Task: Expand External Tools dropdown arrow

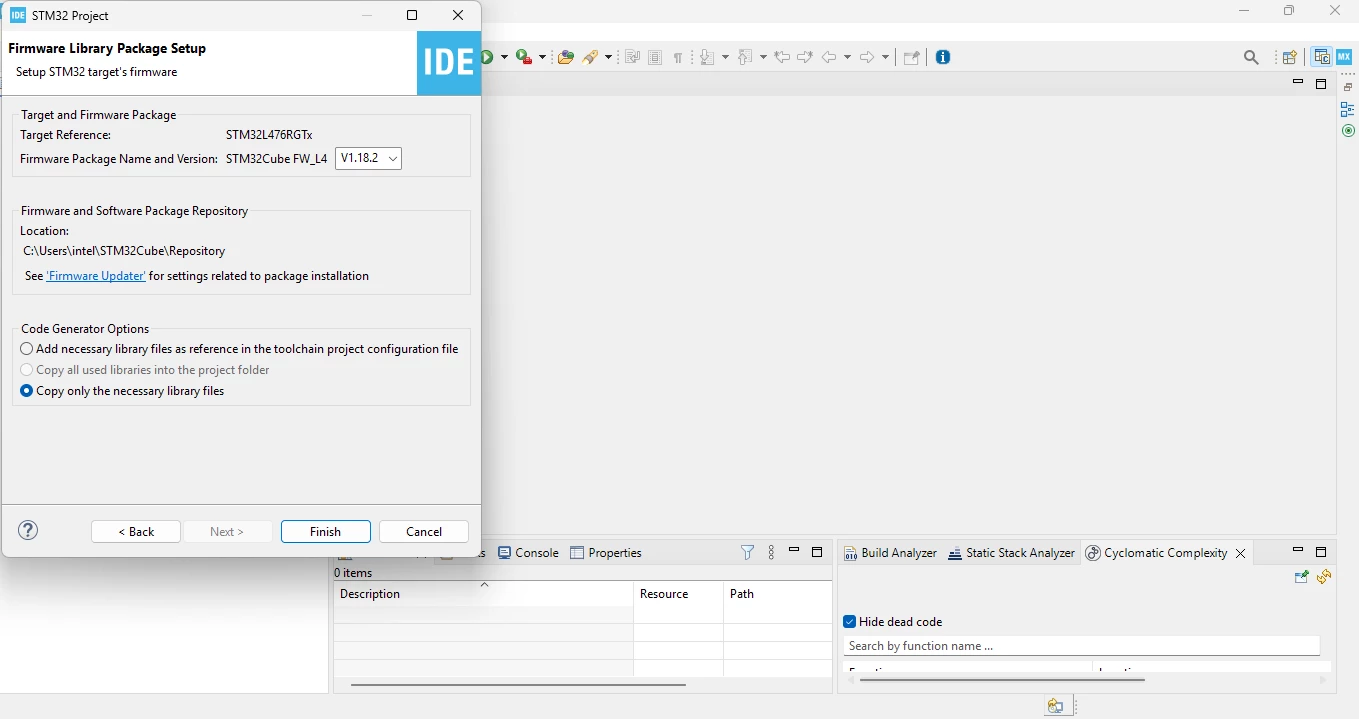Action: [542, 57]
